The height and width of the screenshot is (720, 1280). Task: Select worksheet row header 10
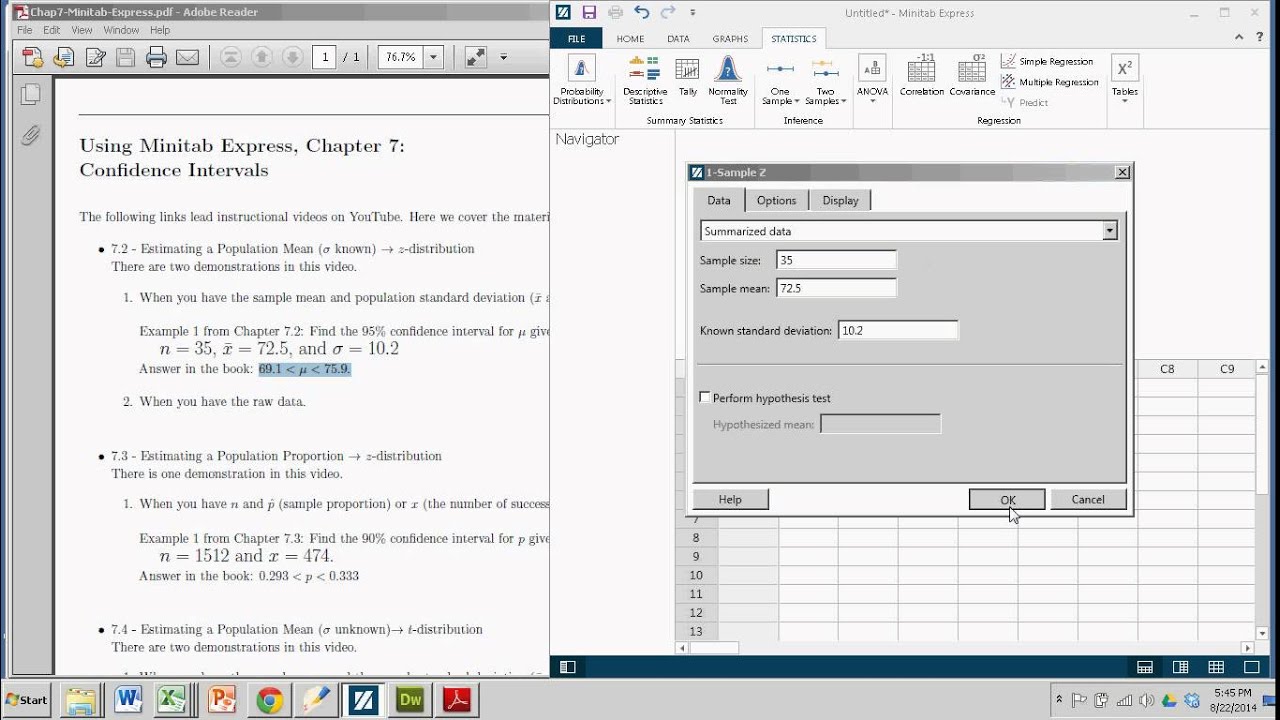[x=696, y=575]
